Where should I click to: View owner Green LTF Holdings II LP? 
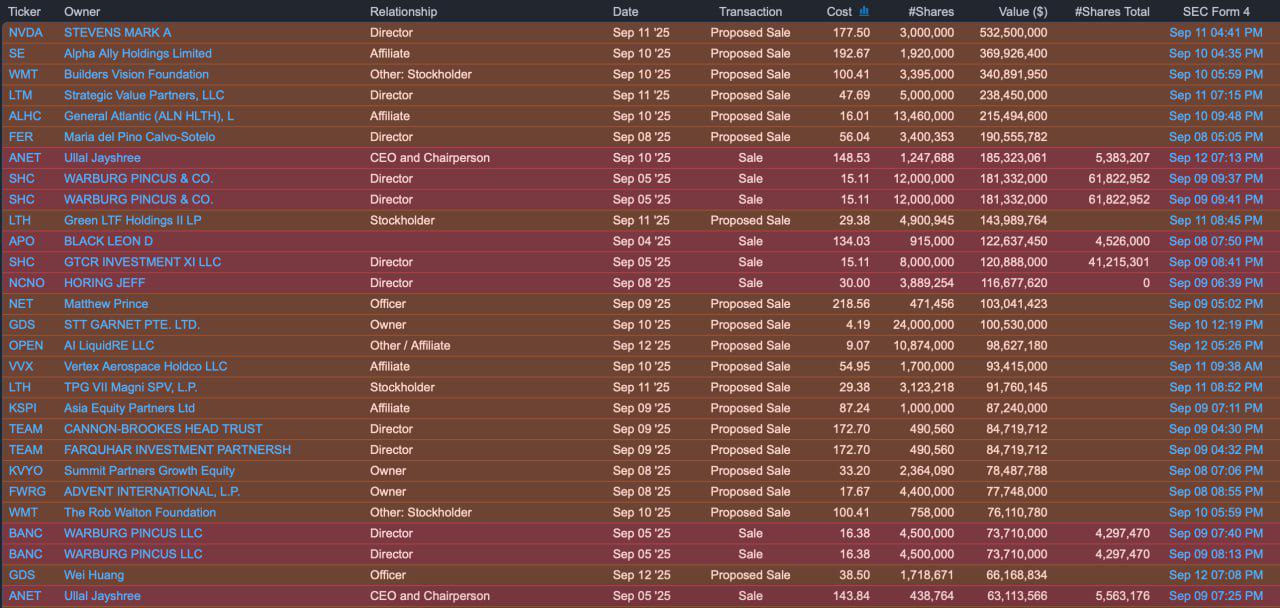133,221
